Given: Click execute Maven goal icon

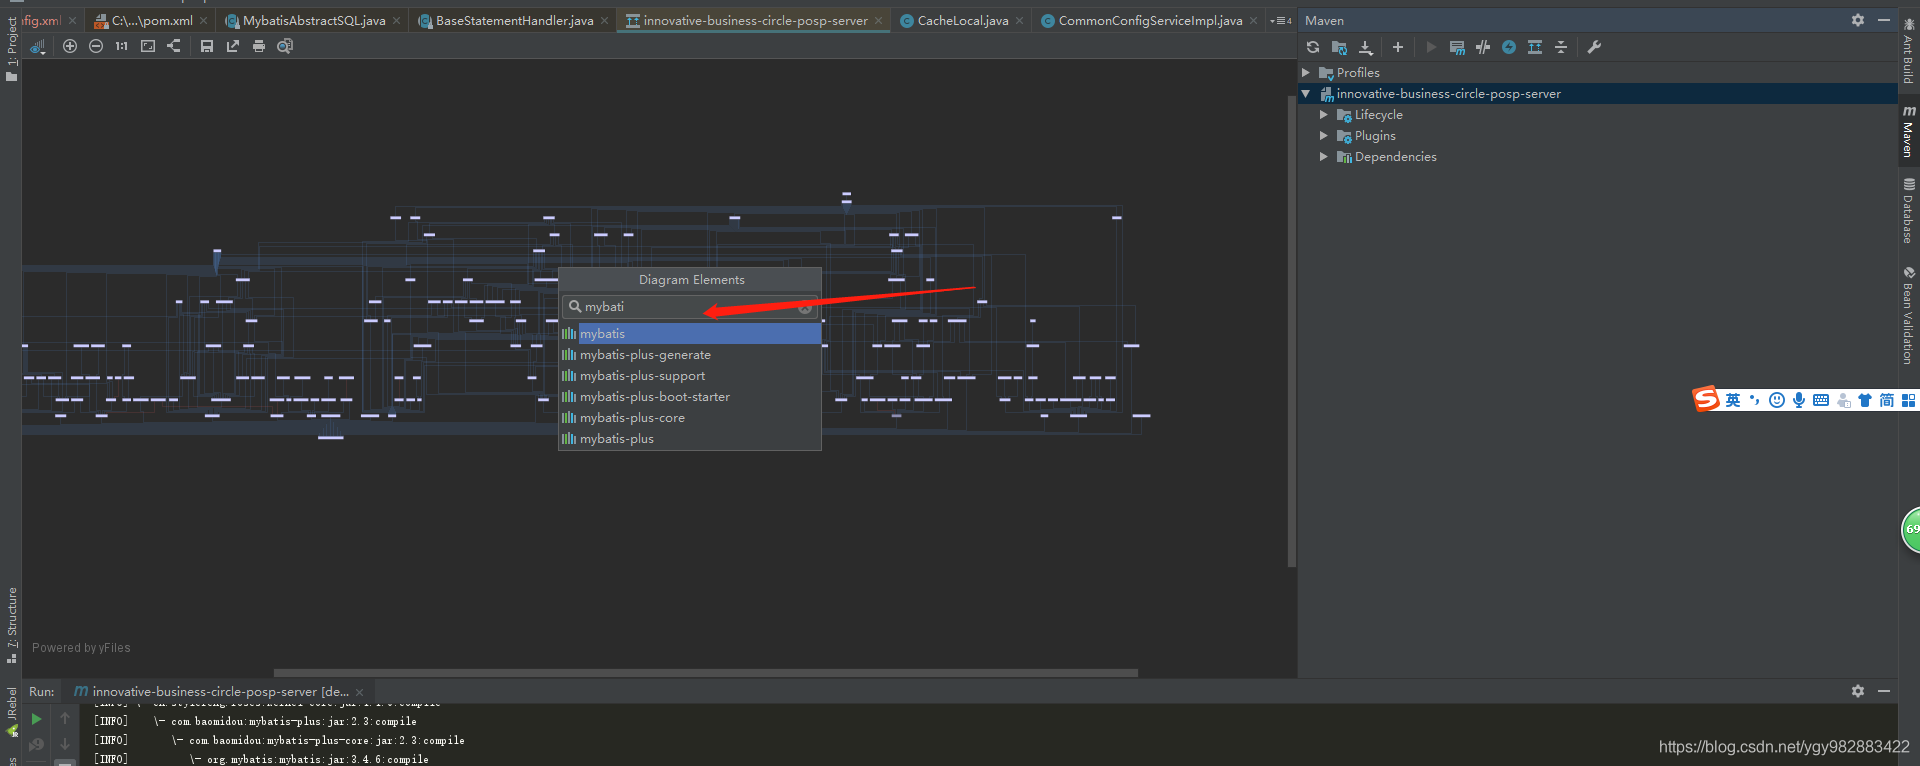Looking at the screenshot, I should pos(1457,47).
